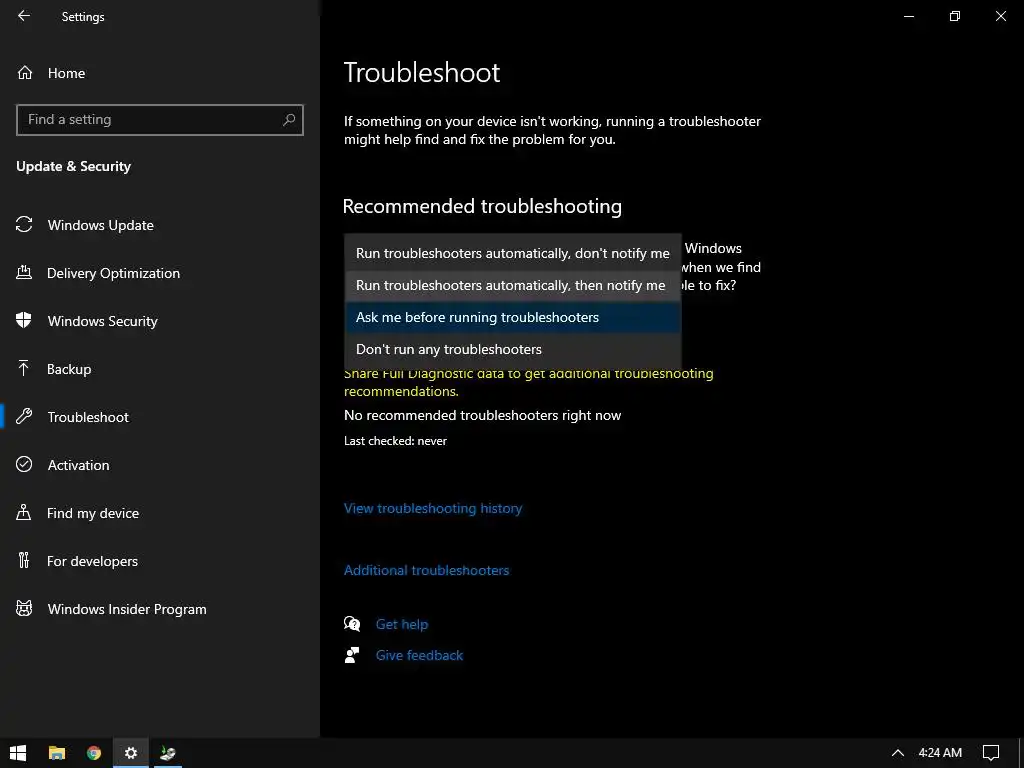Open Additional troubleshooters link
Screen dimensions: 1024x768
coord(426,570)
